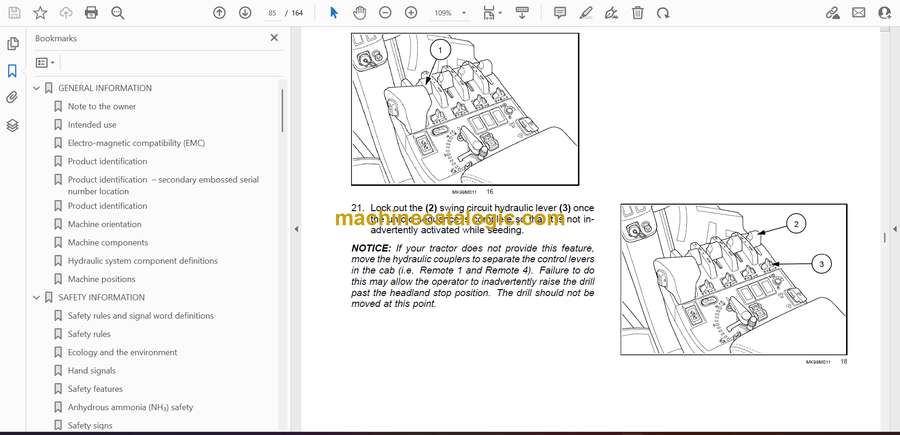
Task: Click the trash delete icon
Action: (638, 13)
